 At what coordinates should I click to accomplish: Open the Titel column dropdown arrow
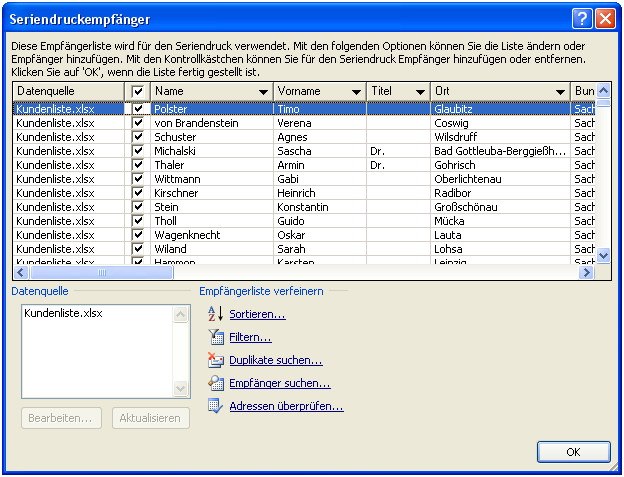[419, 92]
